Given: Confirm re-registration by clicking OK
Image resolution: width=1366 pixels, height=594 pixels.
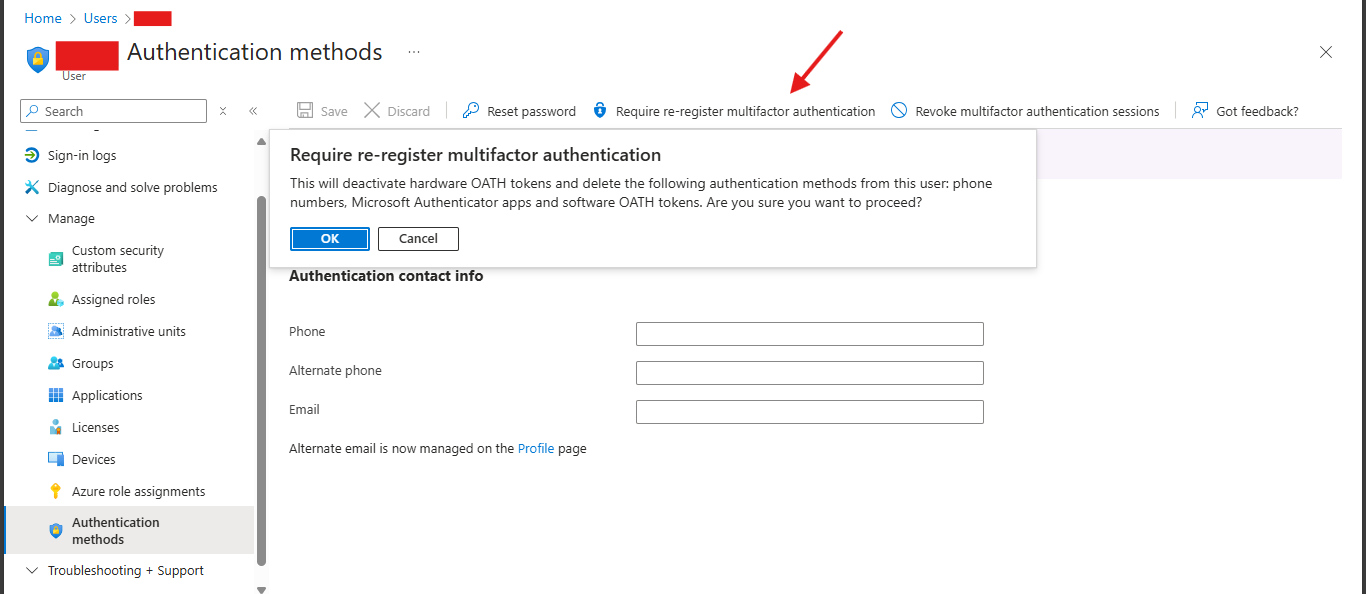Looking at the screenshot, I should coord(329,238).
